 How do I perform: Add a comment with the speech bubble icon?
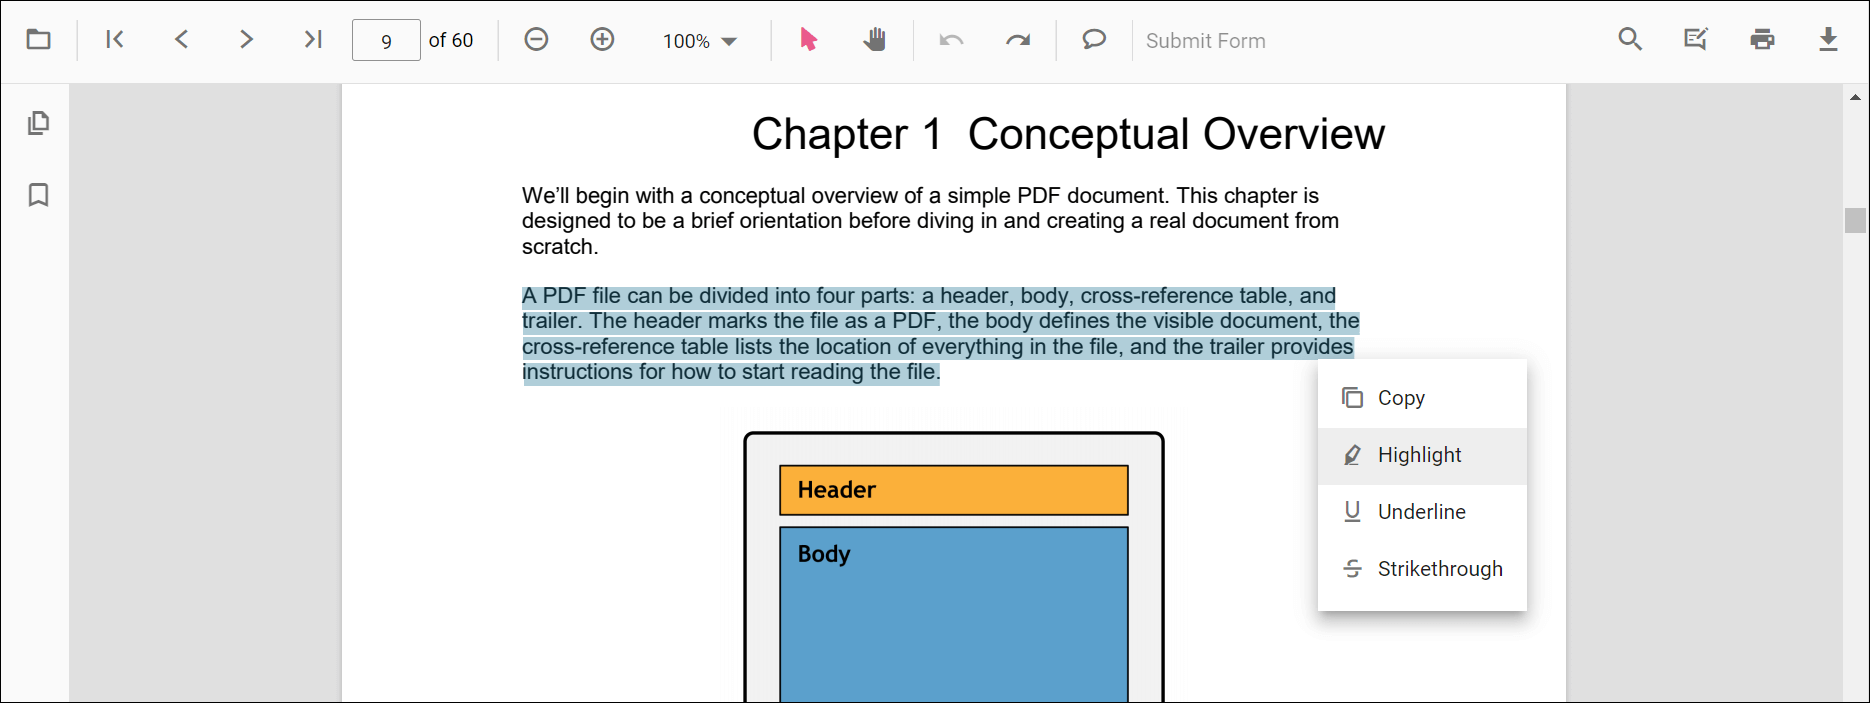pos(1094,40)
